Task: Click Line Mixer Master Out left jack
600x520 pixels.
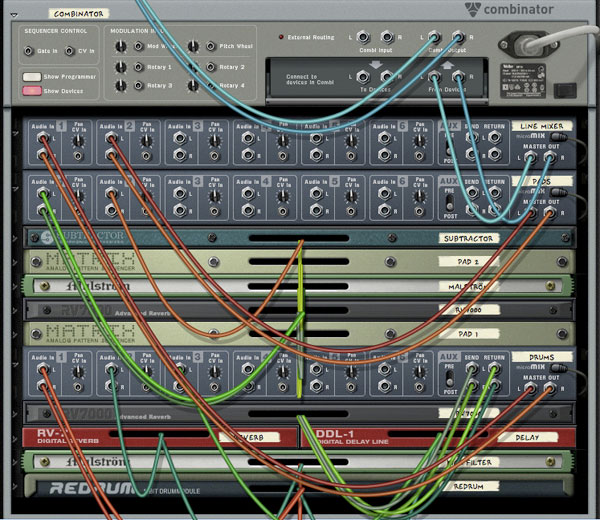Action: tap(530, 156)
